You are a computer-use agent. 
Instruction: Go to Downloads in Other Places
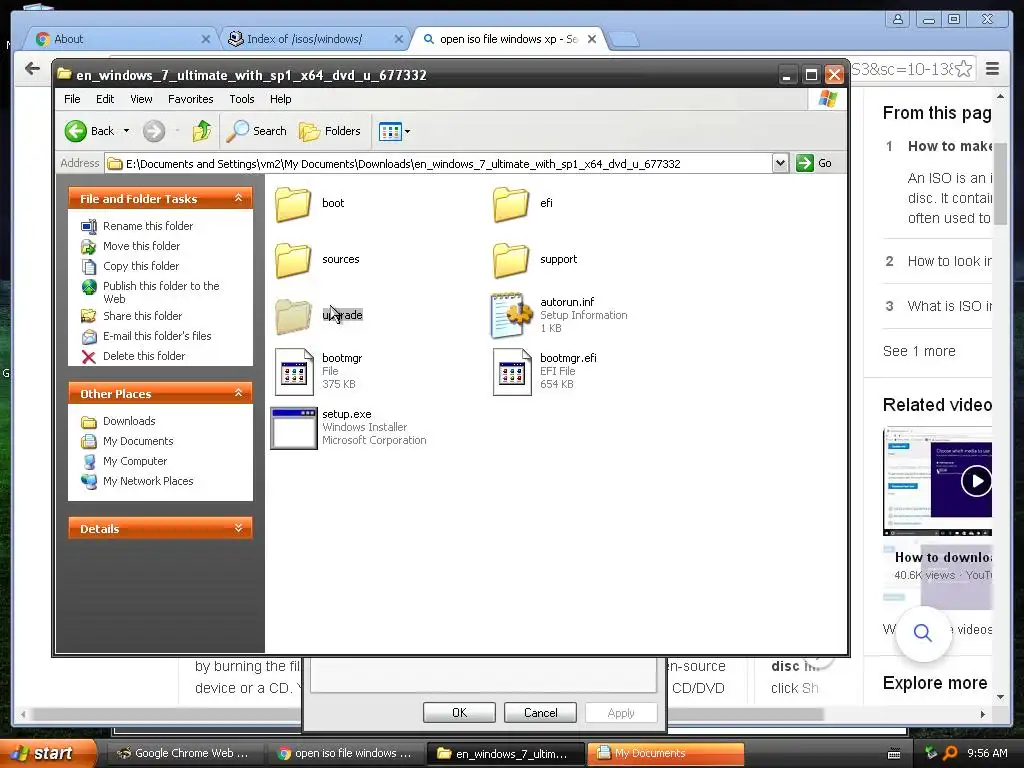click(x=129, y=421)
